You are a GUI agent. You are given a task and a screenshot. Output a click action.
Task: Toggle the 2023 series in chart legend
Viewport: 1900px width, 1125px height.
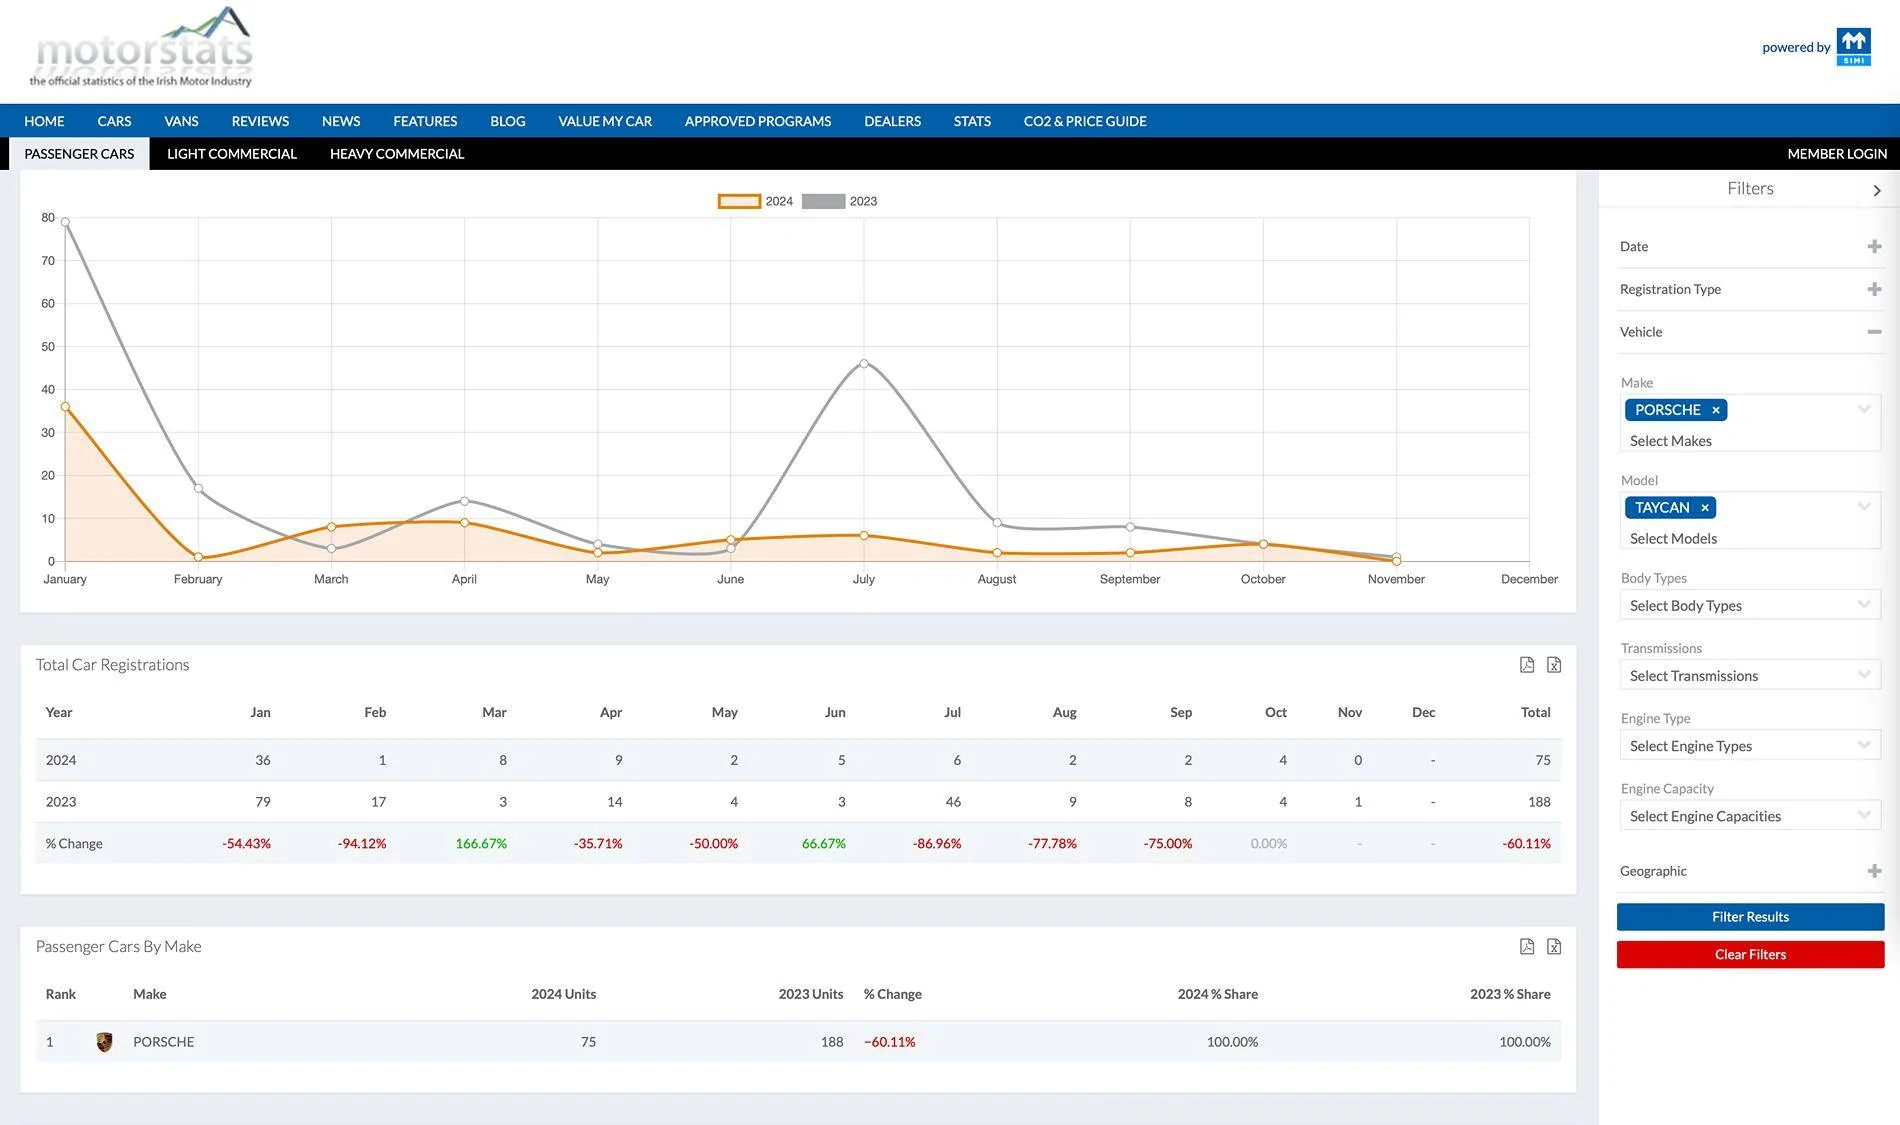click(840, 201)
